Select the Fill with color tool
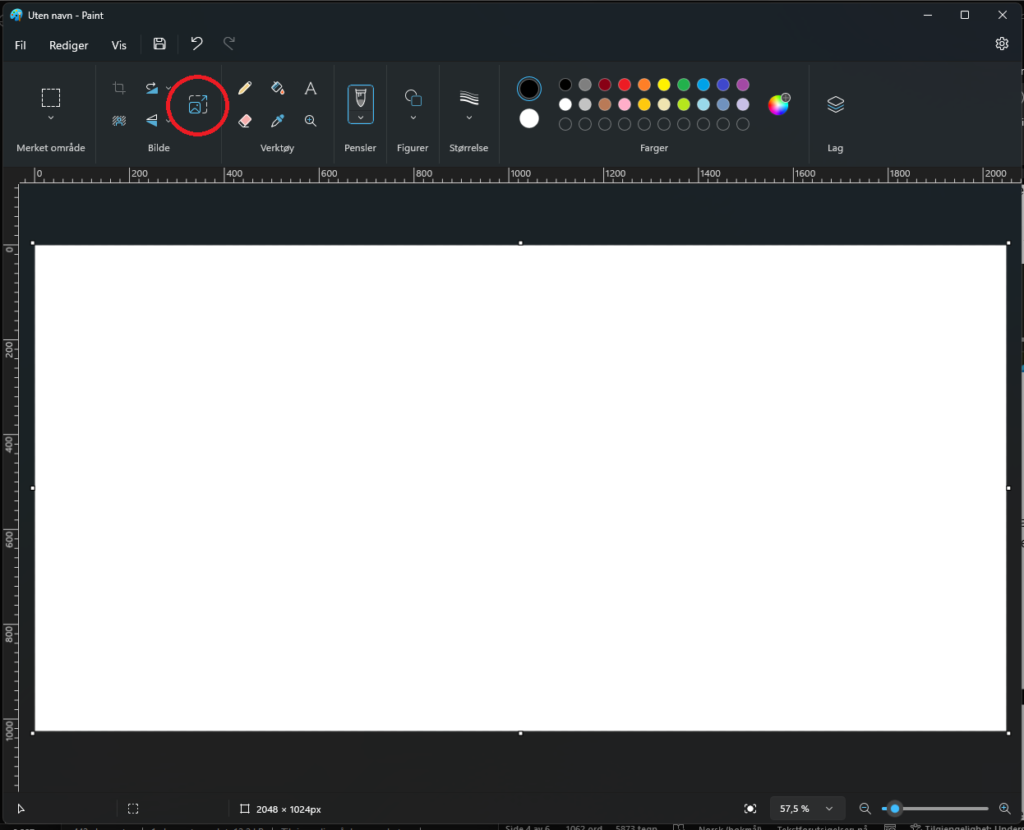1024x830 pixels. tap(278, 88)
